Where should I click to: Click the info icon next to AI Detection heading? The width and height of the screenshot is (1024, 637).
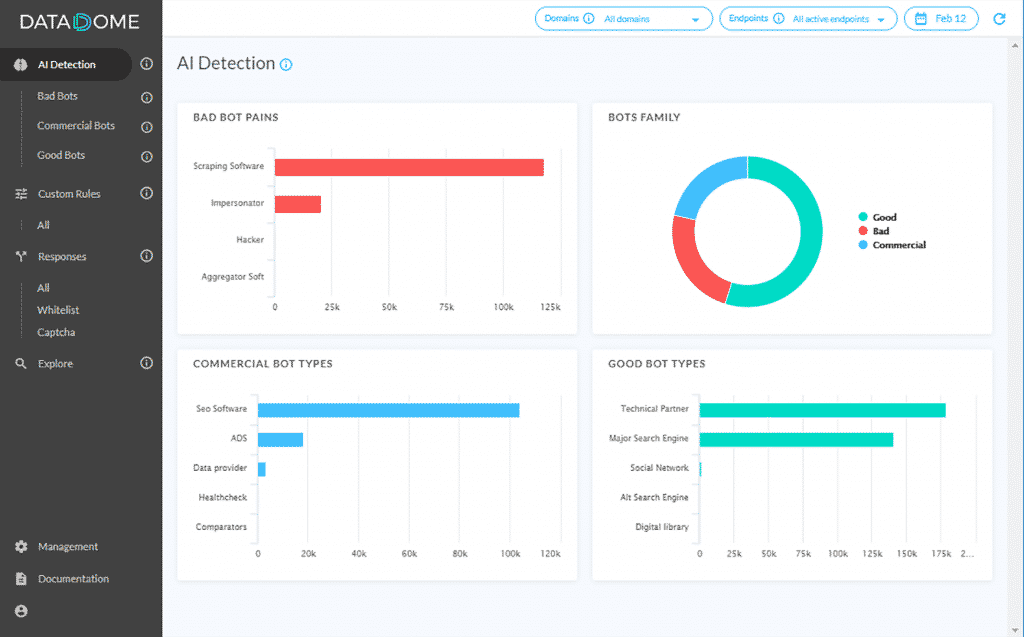[285, 63]
